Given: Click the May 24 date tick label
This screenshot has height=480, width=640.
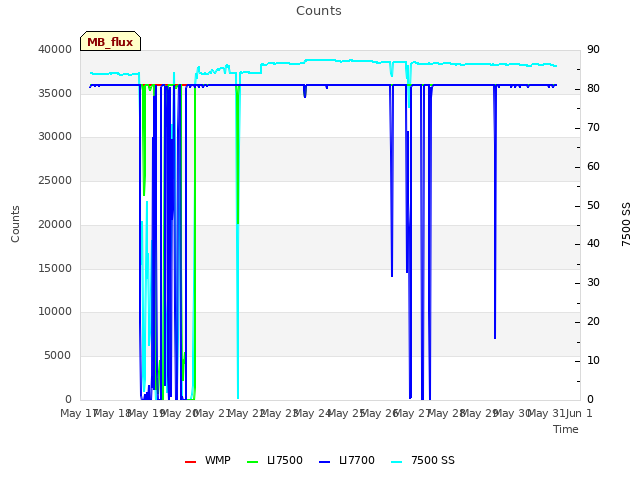Looking at the screenshot, I should [312, 413].
